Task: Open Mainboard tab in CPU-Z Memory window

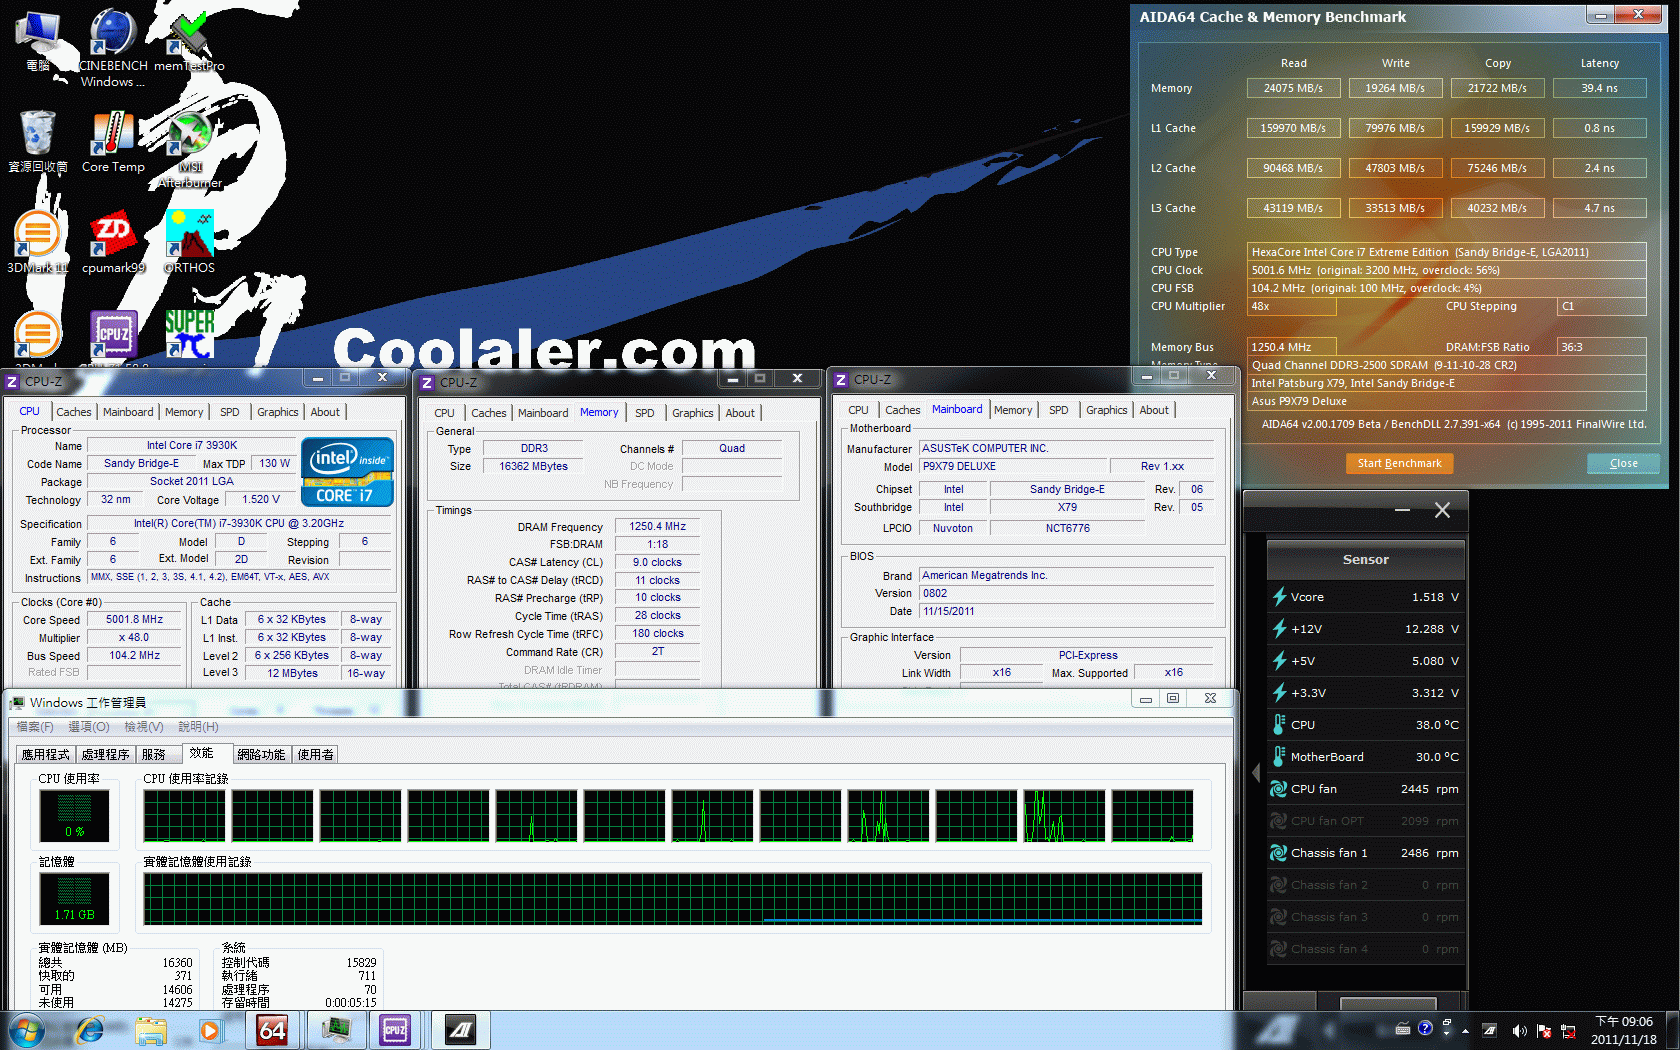Action: coord(543,413)
